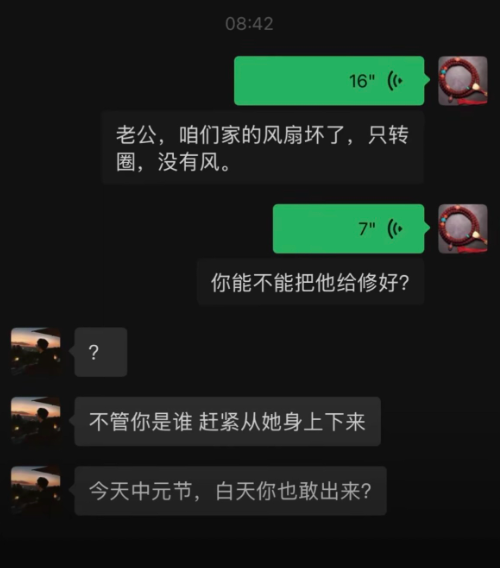
Task: Tap sound wave icon on 7" message
Action: point(395,229)
